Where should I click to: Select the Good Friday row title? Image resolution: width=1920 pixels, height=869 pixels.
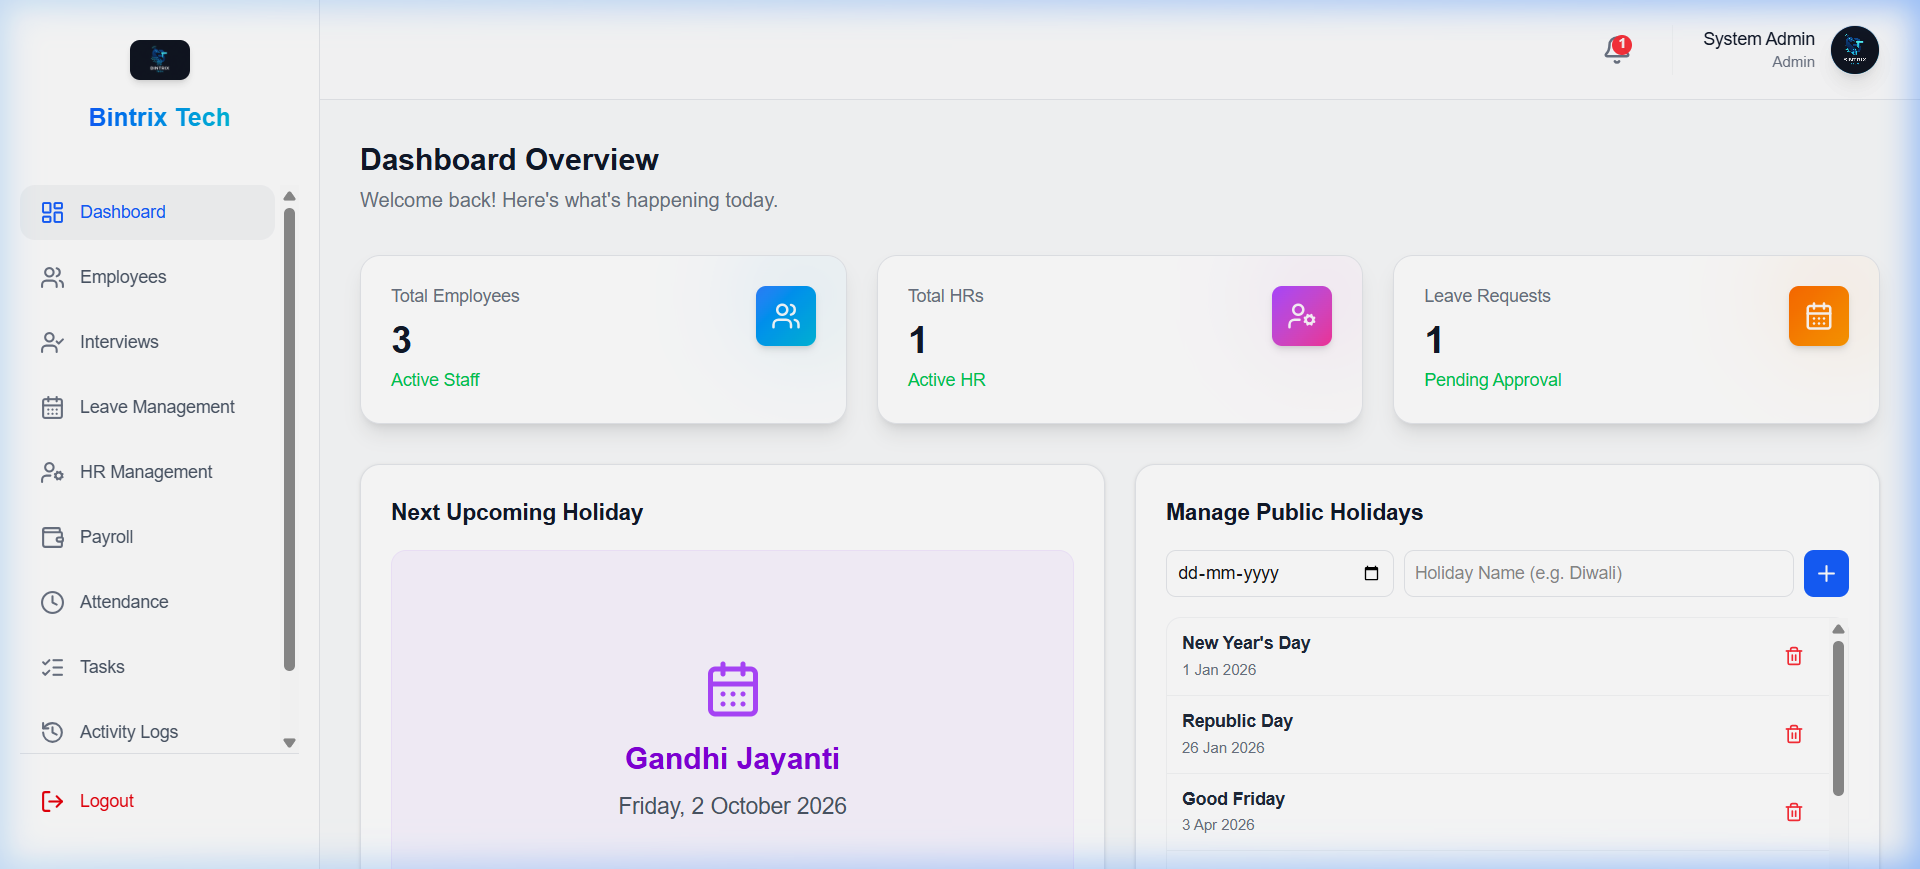[1233, 799]
